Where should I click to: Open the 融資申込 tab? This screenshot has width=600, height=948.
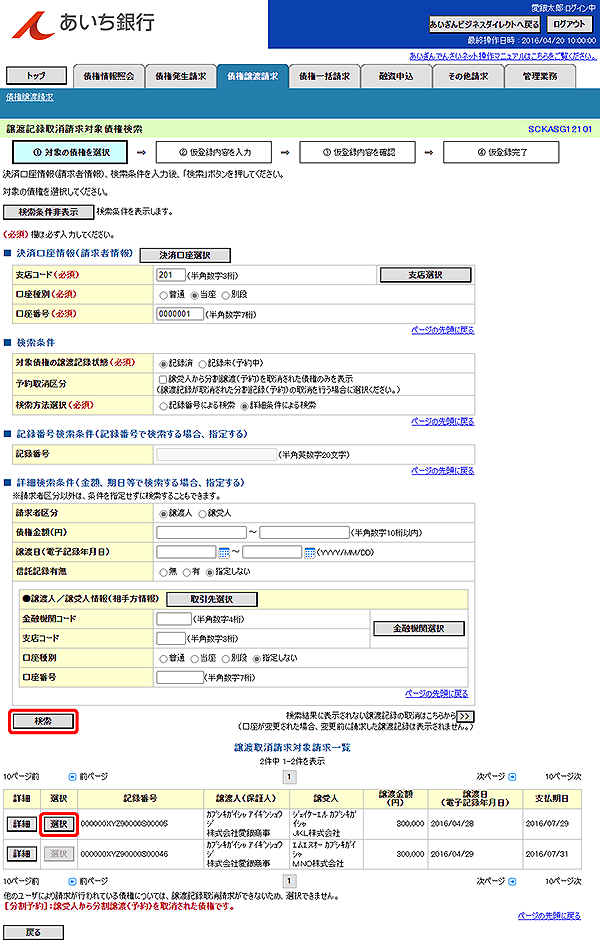point(396,76)
